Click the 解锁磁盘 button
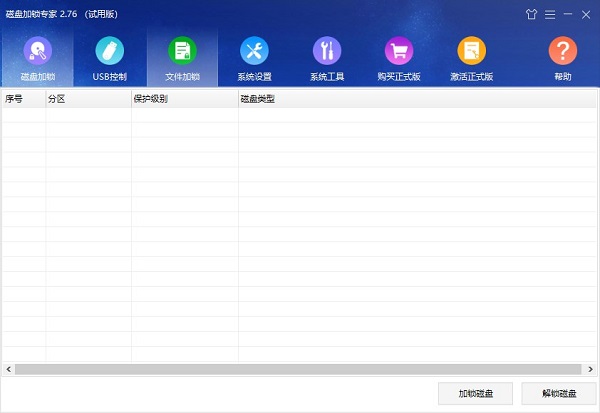Viewport: 600px width, 413px height. coord(559,393)
